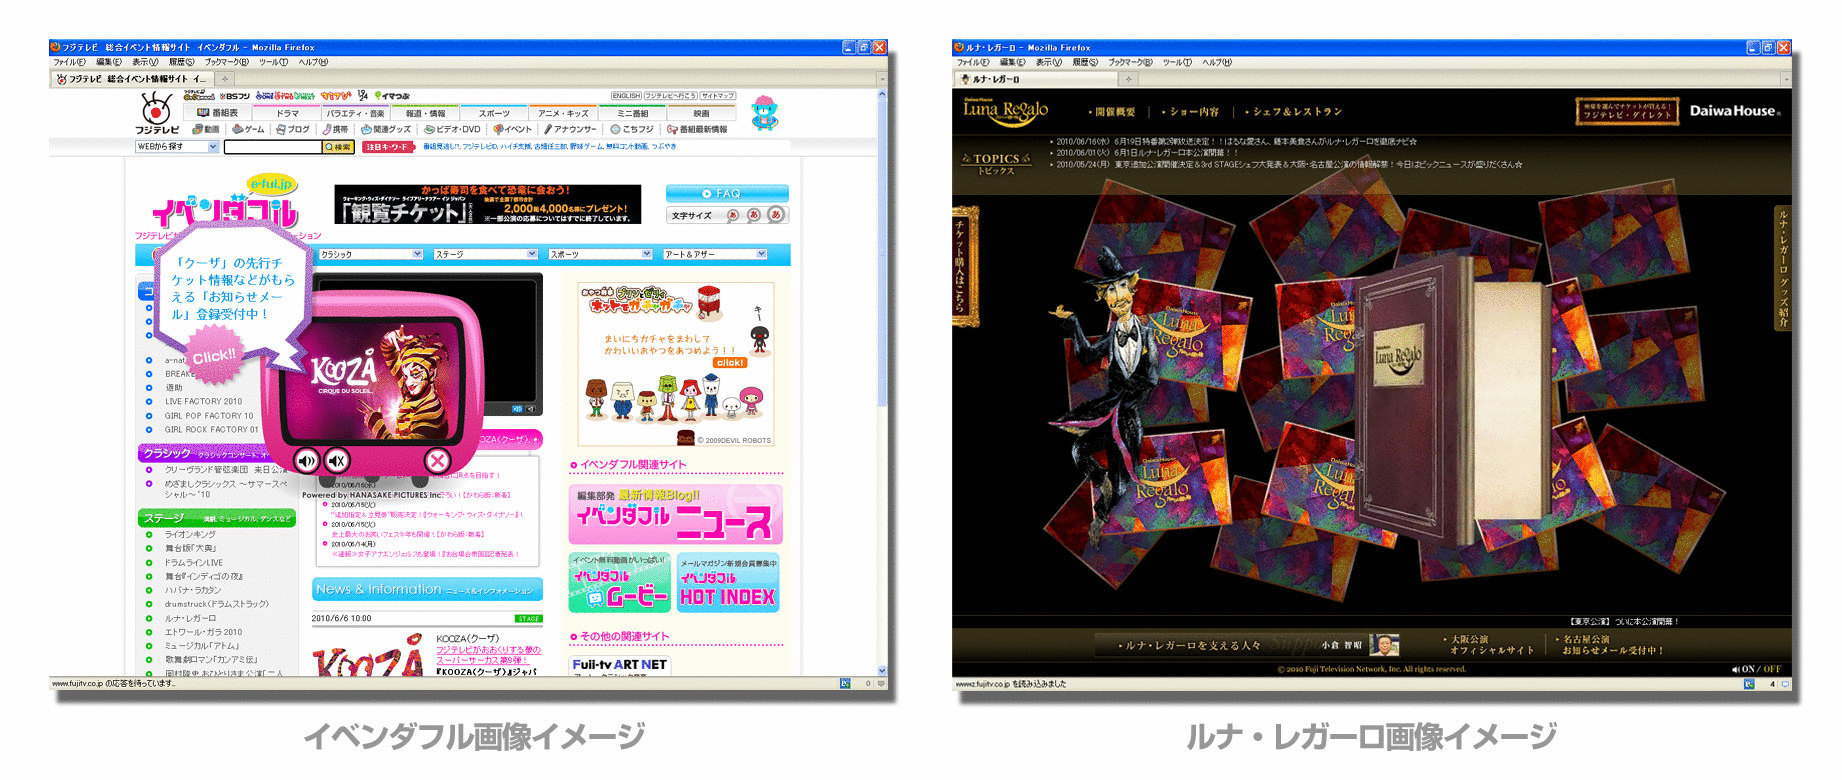
Task: Open the こちフジ section link
Action: (632, 129)
